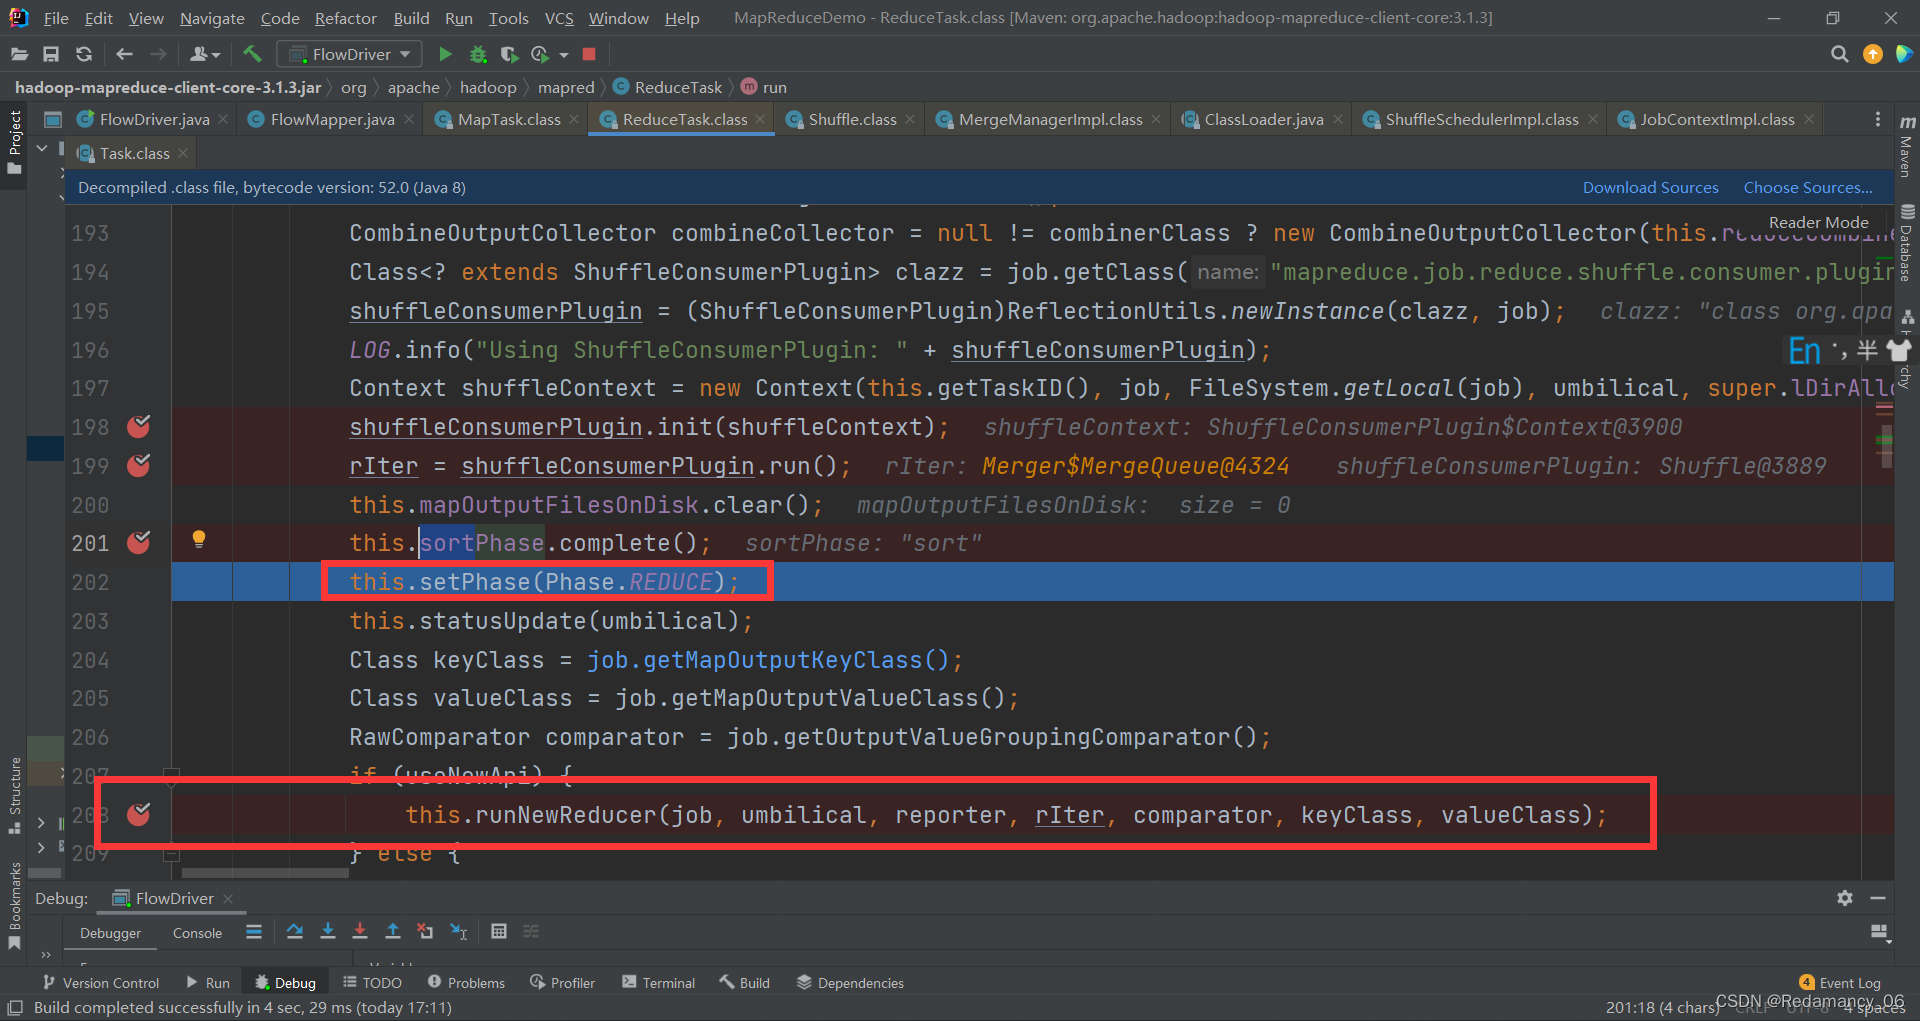Screen dimensions: 1920x1021
Task: Open the Problems tool window button
Action: pos(466,983)
